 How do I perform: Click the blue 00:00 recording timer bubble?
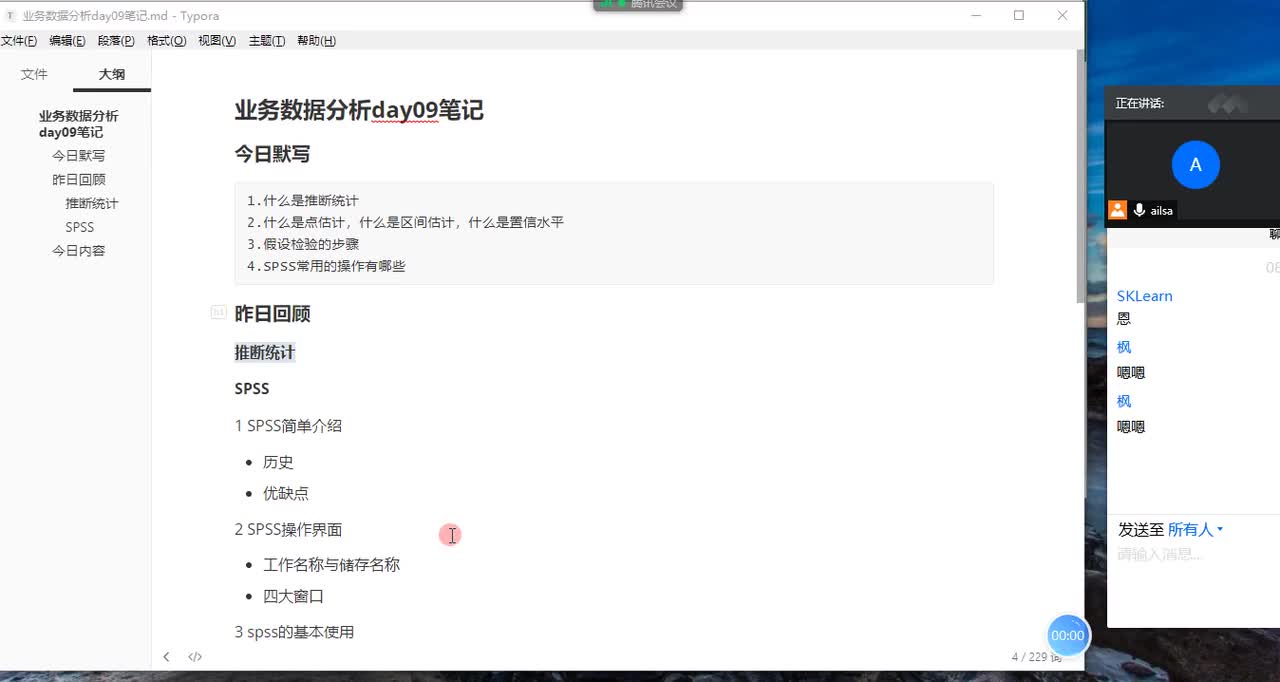1067,635
